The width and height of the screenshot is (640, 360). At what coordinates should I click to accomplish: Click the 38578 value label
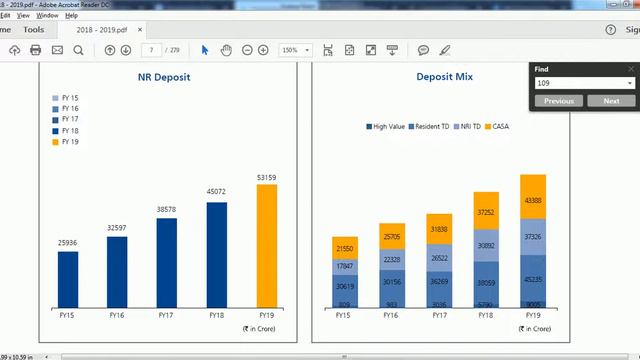click(167, 209)
